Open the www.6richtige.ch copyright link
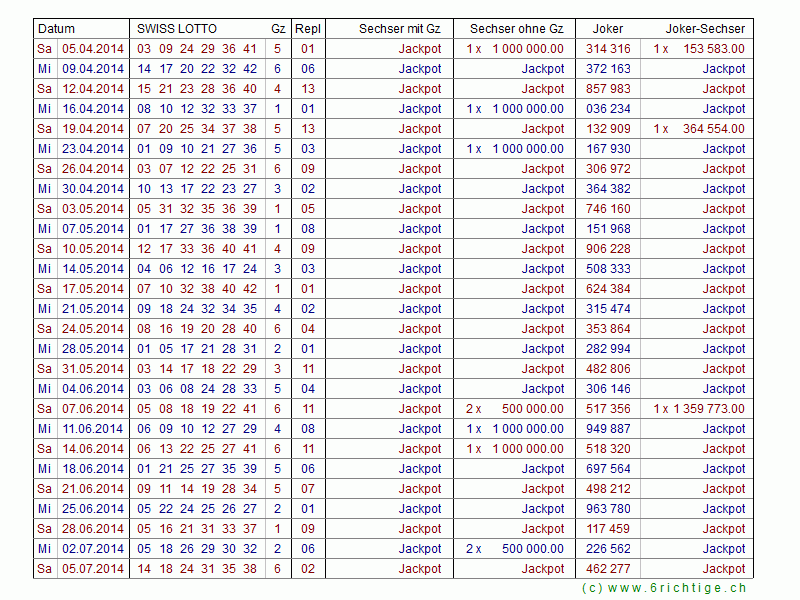800x600 pixels. tap(664, 588)
